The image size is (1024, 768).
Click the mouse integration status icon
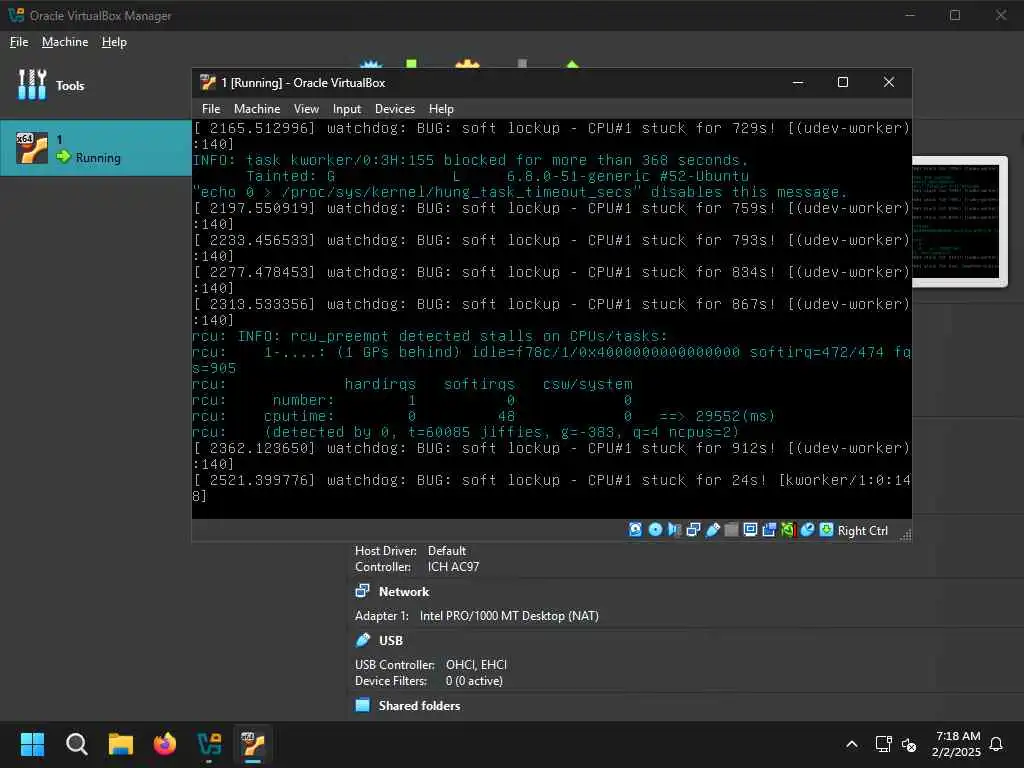pos(808,530)
